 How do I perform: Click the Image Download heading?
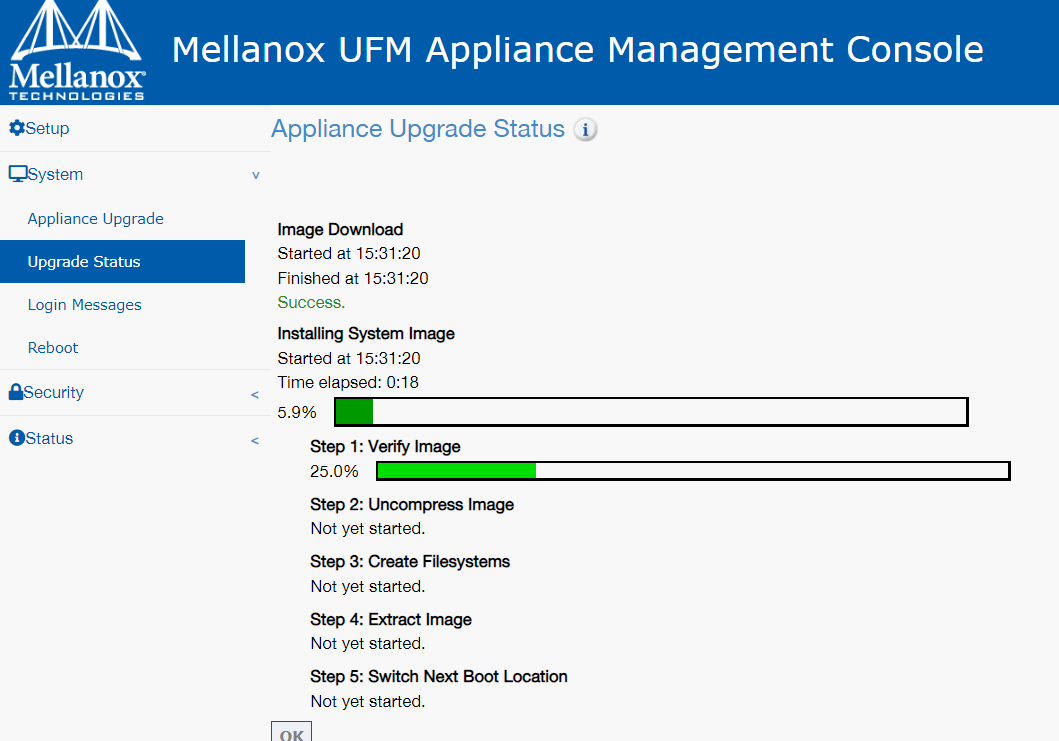coord(340,230)
